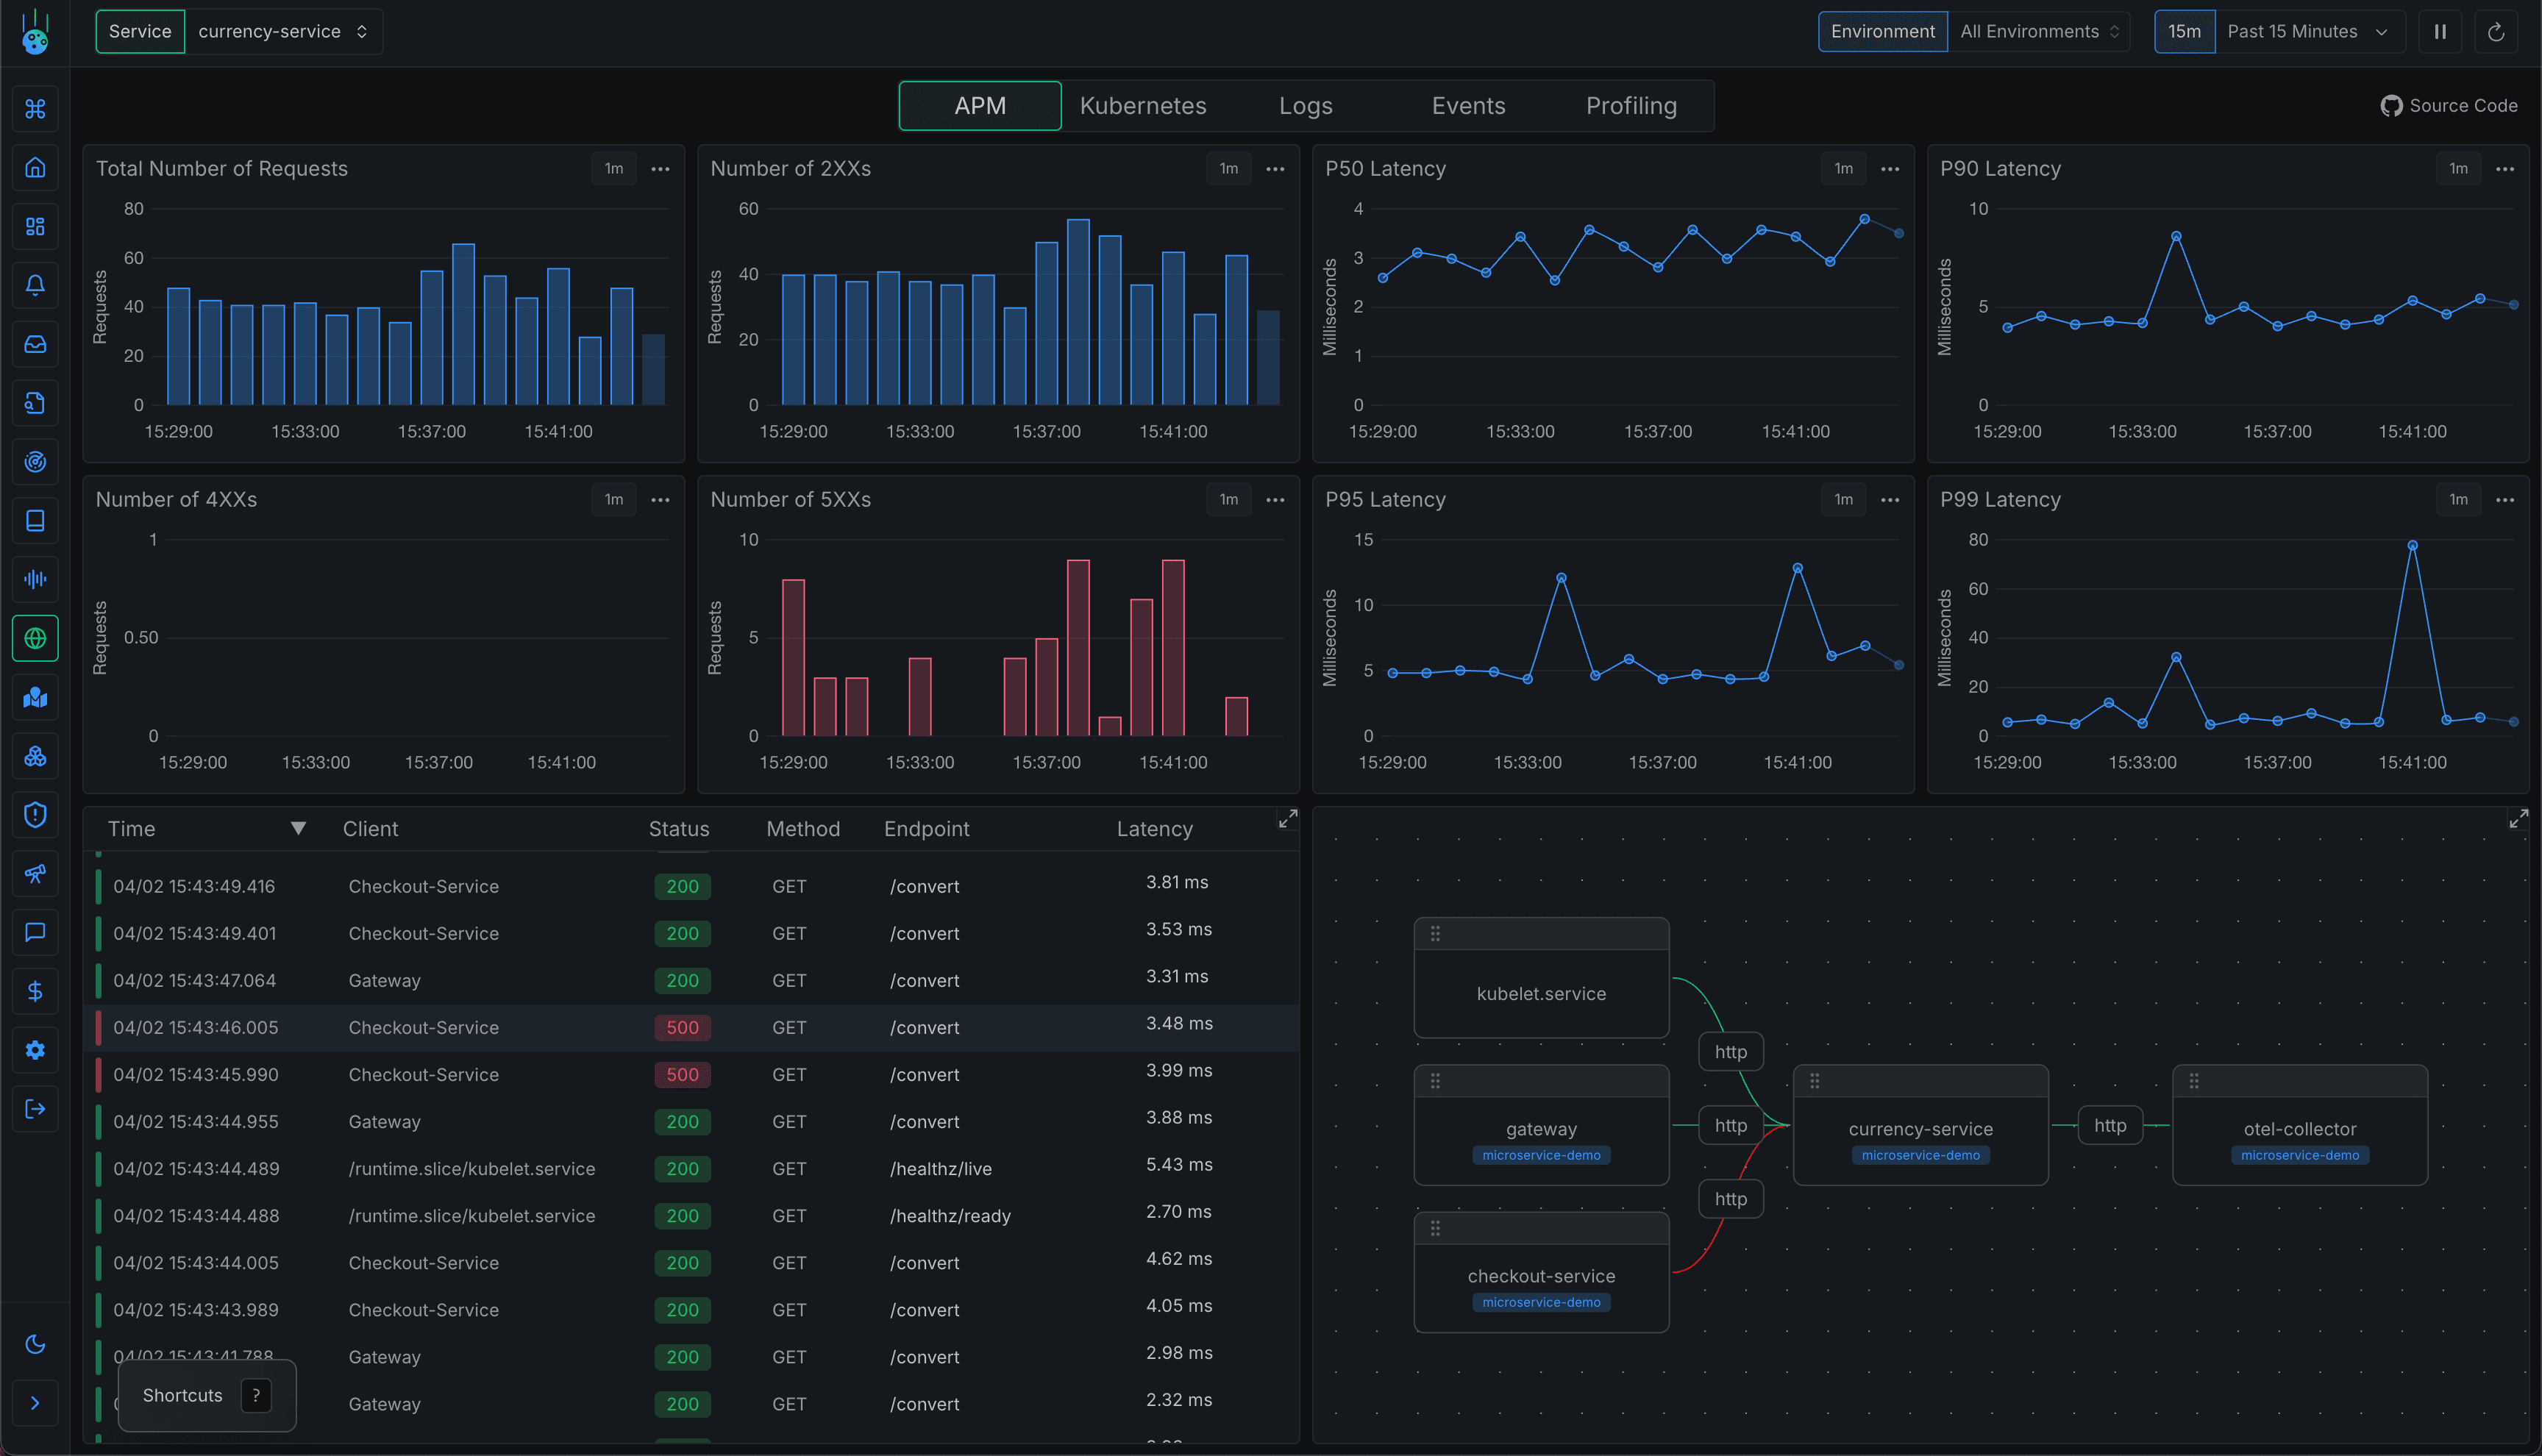Pause live data with the pause button
The height and width of the screenshot is (1456, 2542).
click(2439, 31)
